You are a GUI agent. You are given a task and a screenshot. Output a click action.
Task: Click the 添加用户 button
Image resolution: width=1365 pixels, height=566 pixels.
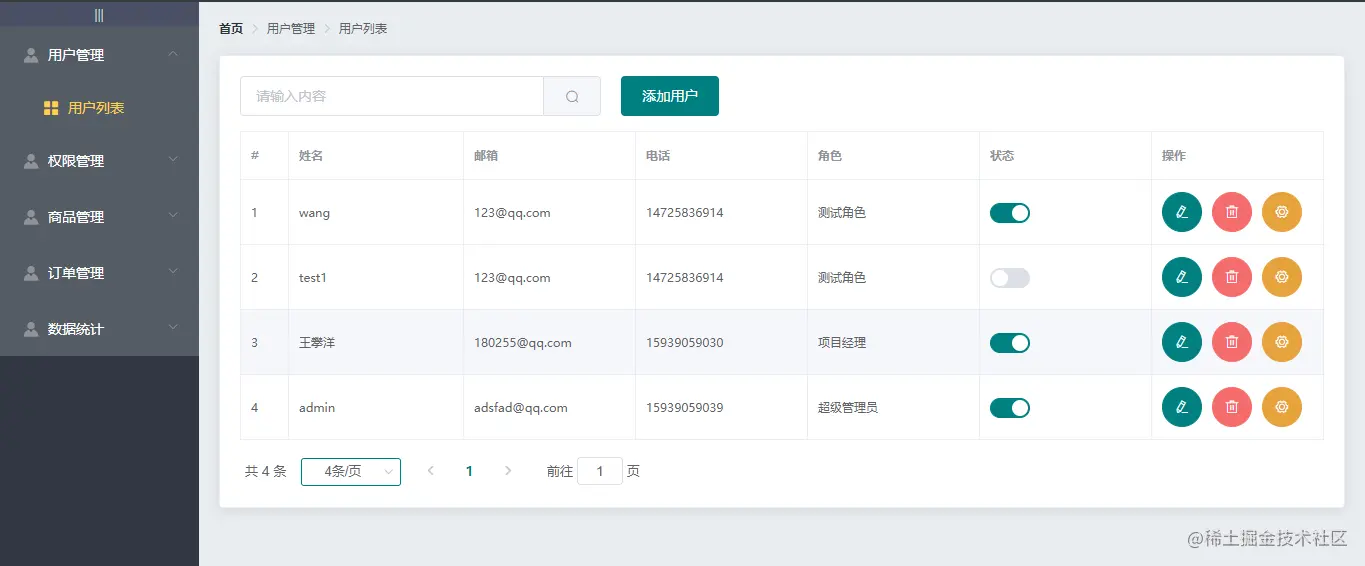(x=670, y=96)
